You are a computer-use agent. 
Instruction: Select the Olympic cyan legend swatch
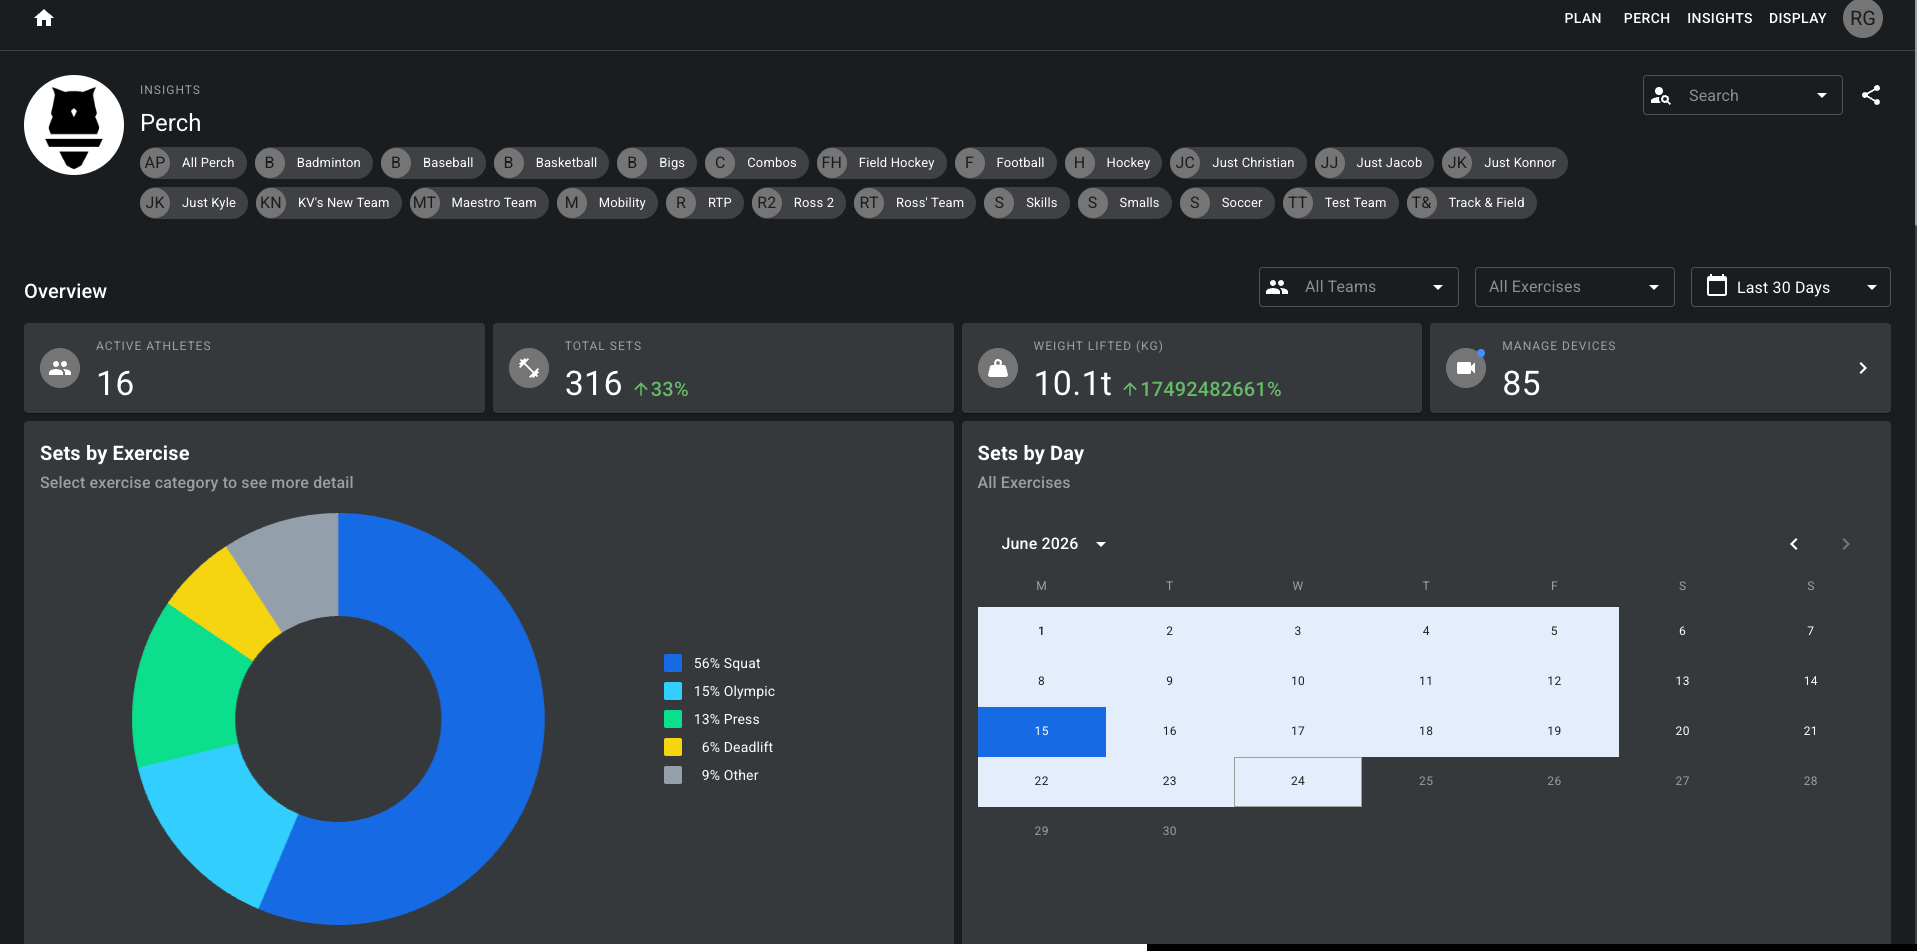[x=673, y=691]
